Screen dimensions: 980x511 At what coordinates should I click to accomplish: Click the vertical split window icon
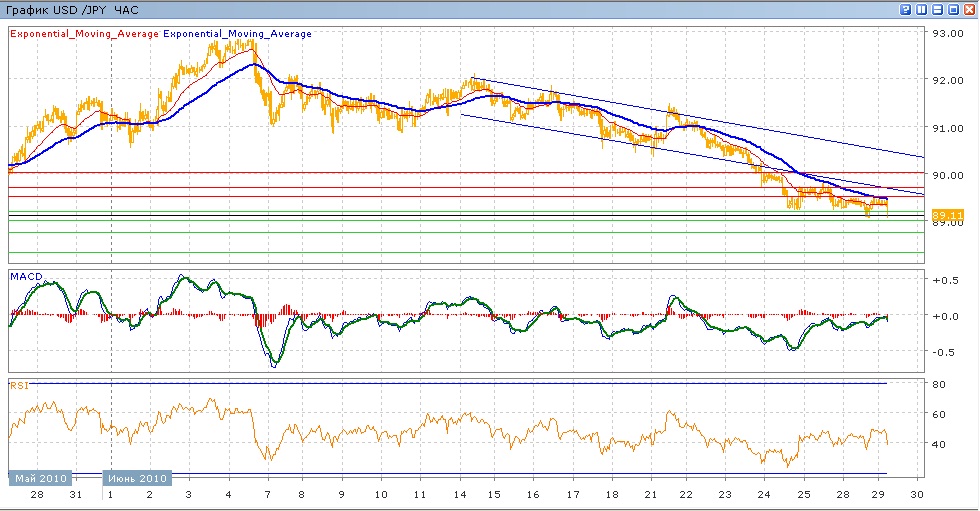pyautogui.click(x=922, y=9)
